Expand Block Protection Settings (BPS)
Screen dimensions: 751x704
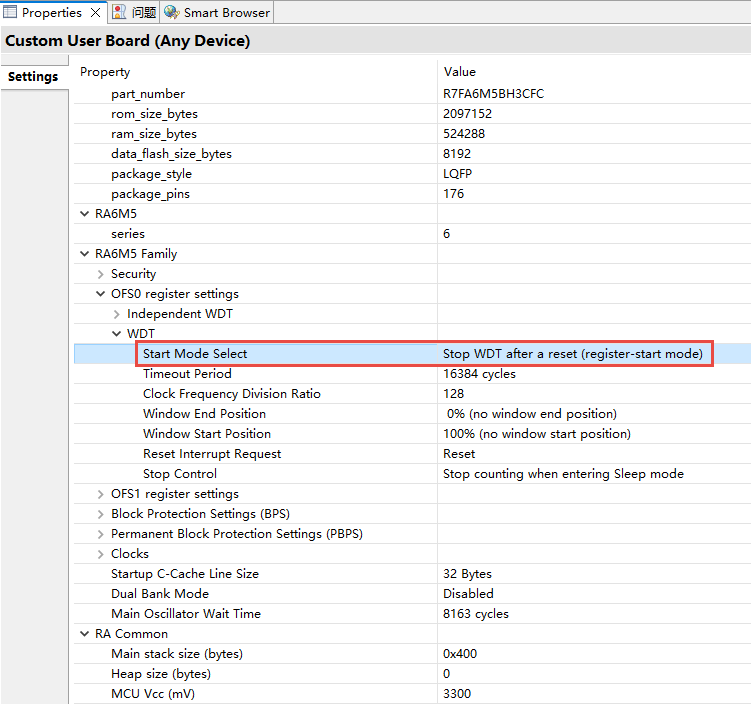(x=101, y=514)
